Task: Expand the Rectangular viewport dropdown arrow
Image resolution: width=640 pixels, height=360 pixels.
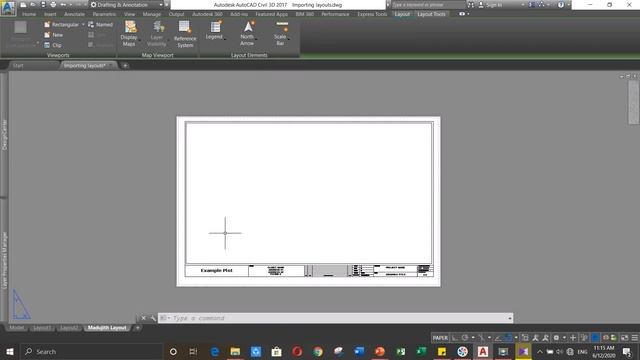Action: (x=83, y=25)
